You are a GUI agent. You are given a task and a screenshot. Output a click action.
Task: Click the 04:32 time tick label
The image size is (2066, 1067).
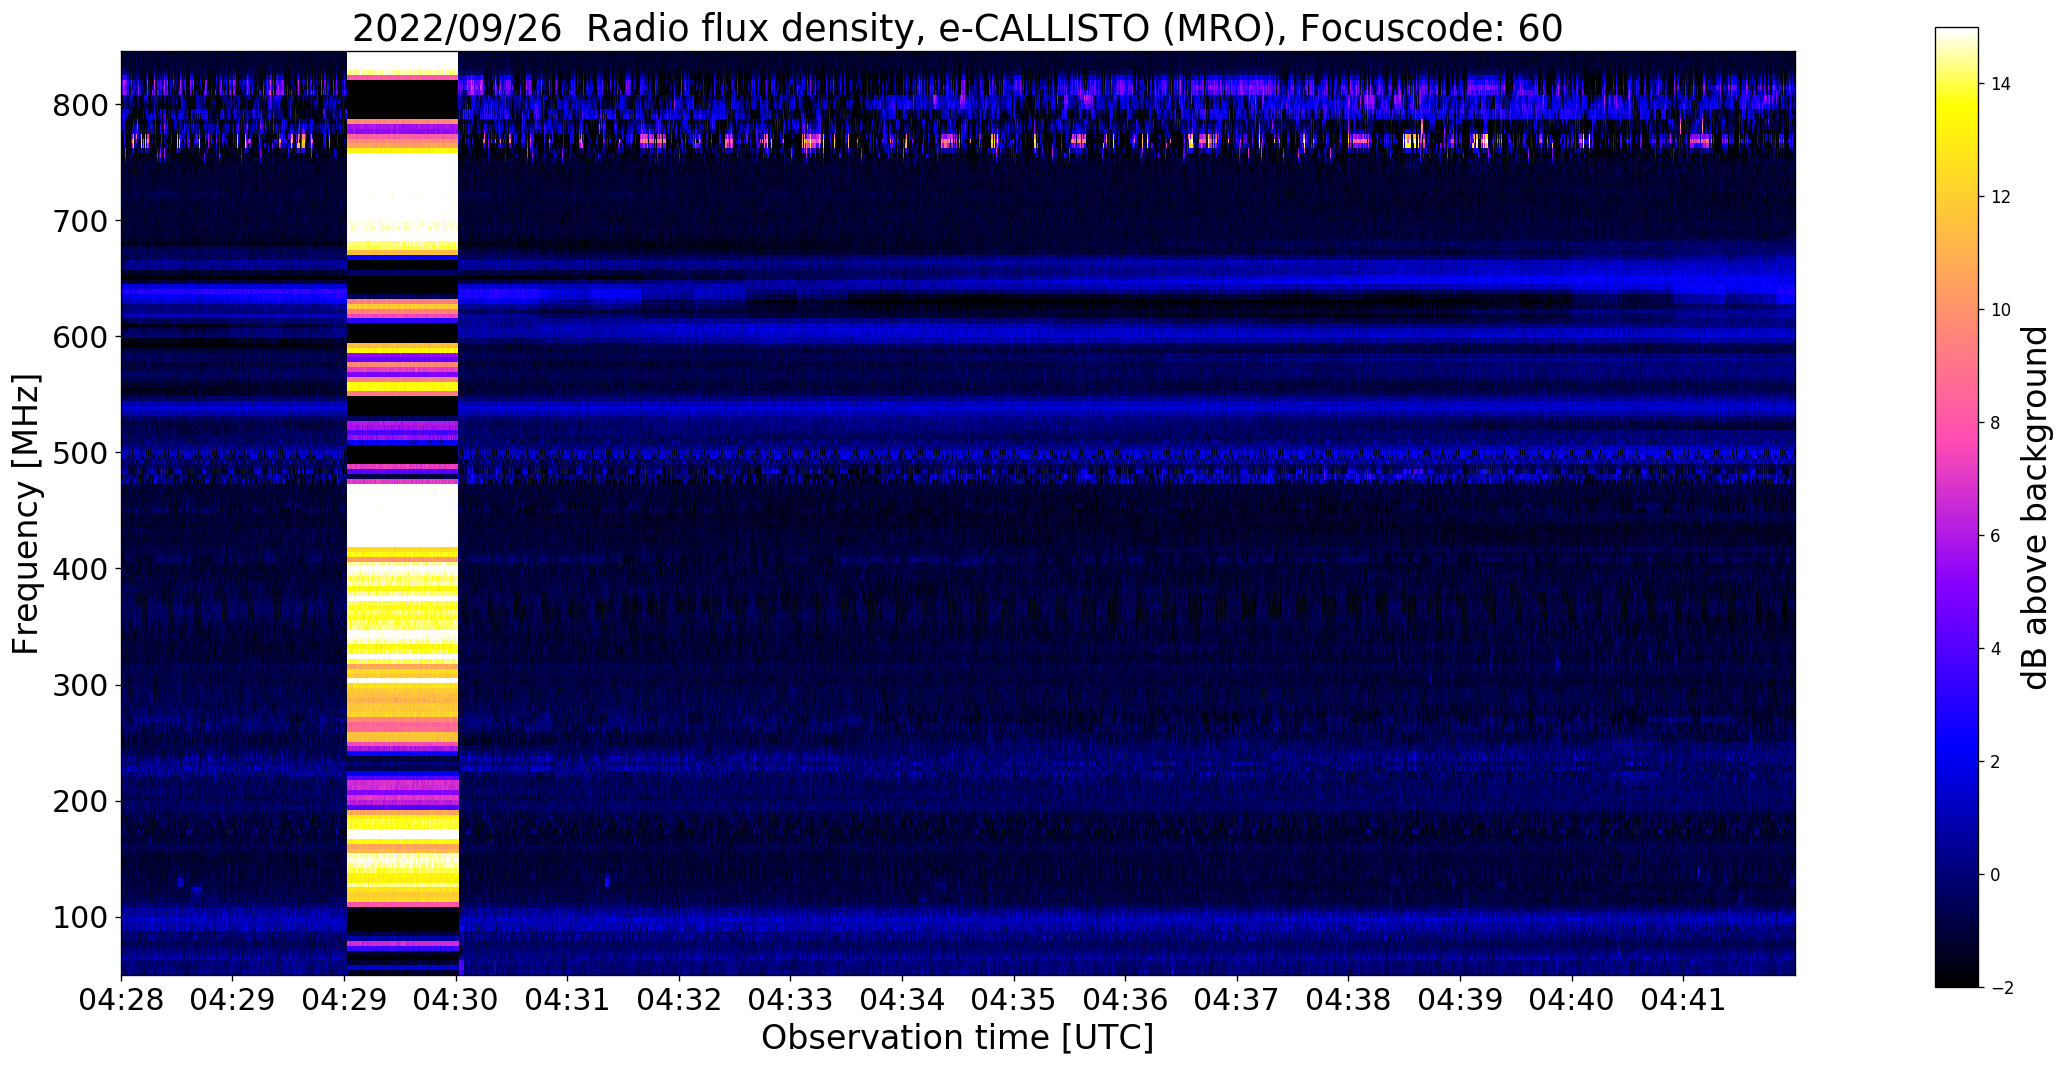[x=679, y=1000]
